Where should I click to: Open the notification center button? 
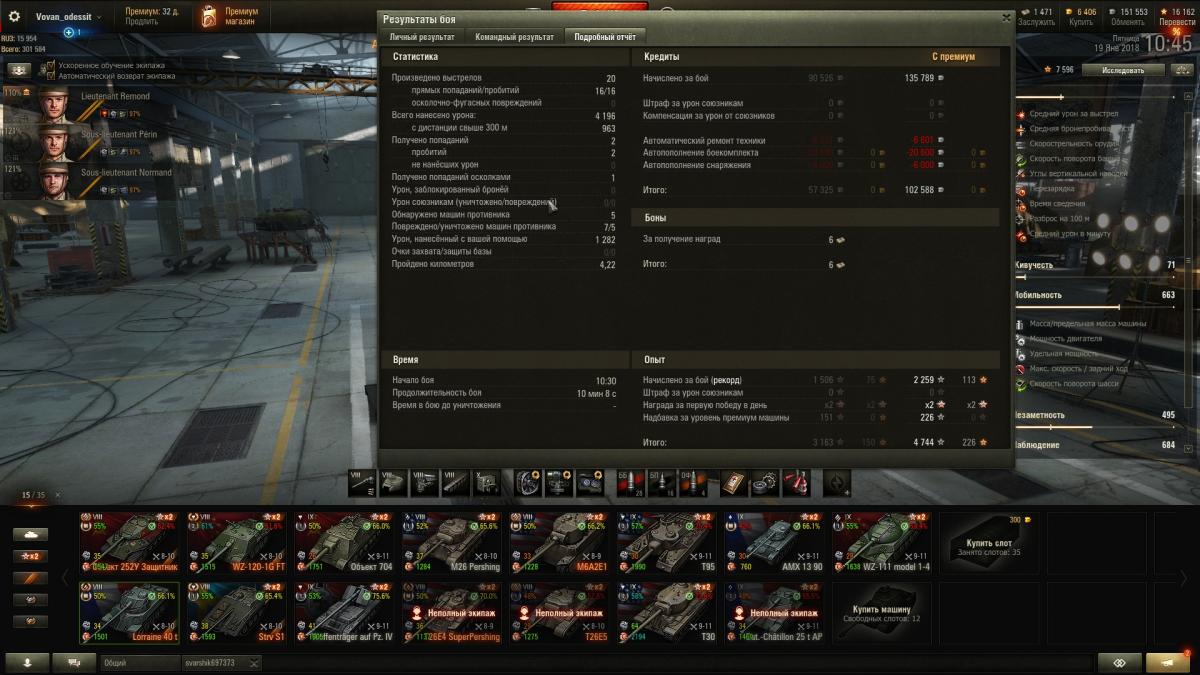coord(1168,663)
